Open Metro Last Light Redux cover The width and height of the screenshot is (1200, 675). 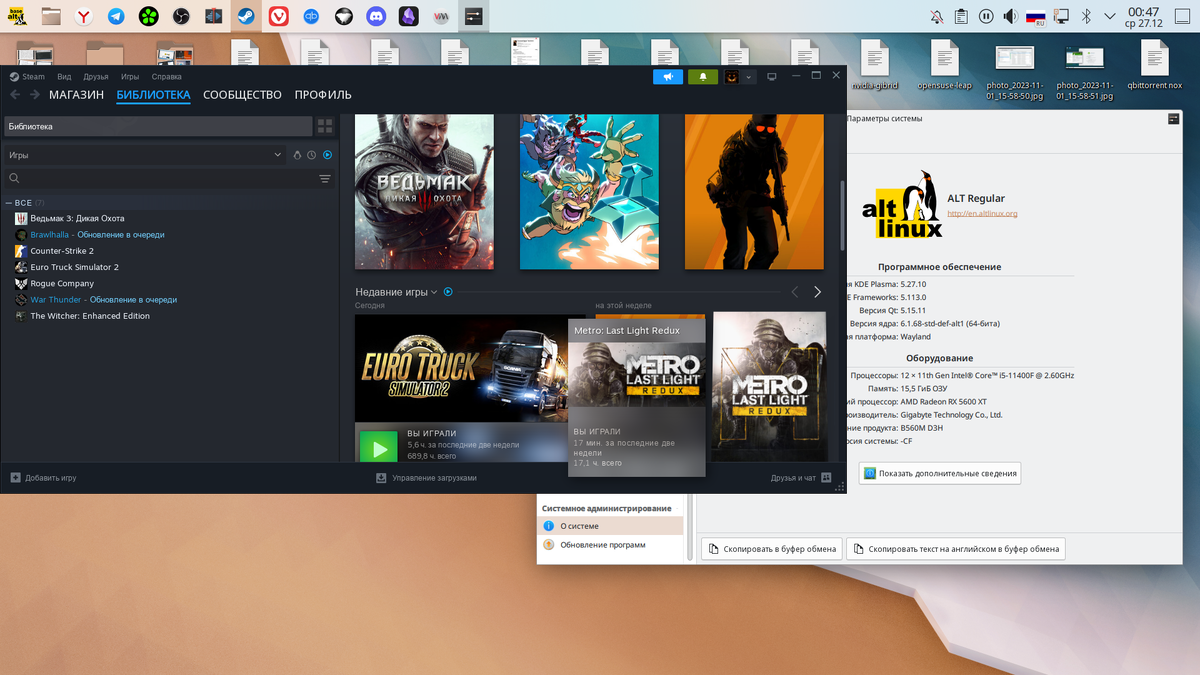(769, 387)
